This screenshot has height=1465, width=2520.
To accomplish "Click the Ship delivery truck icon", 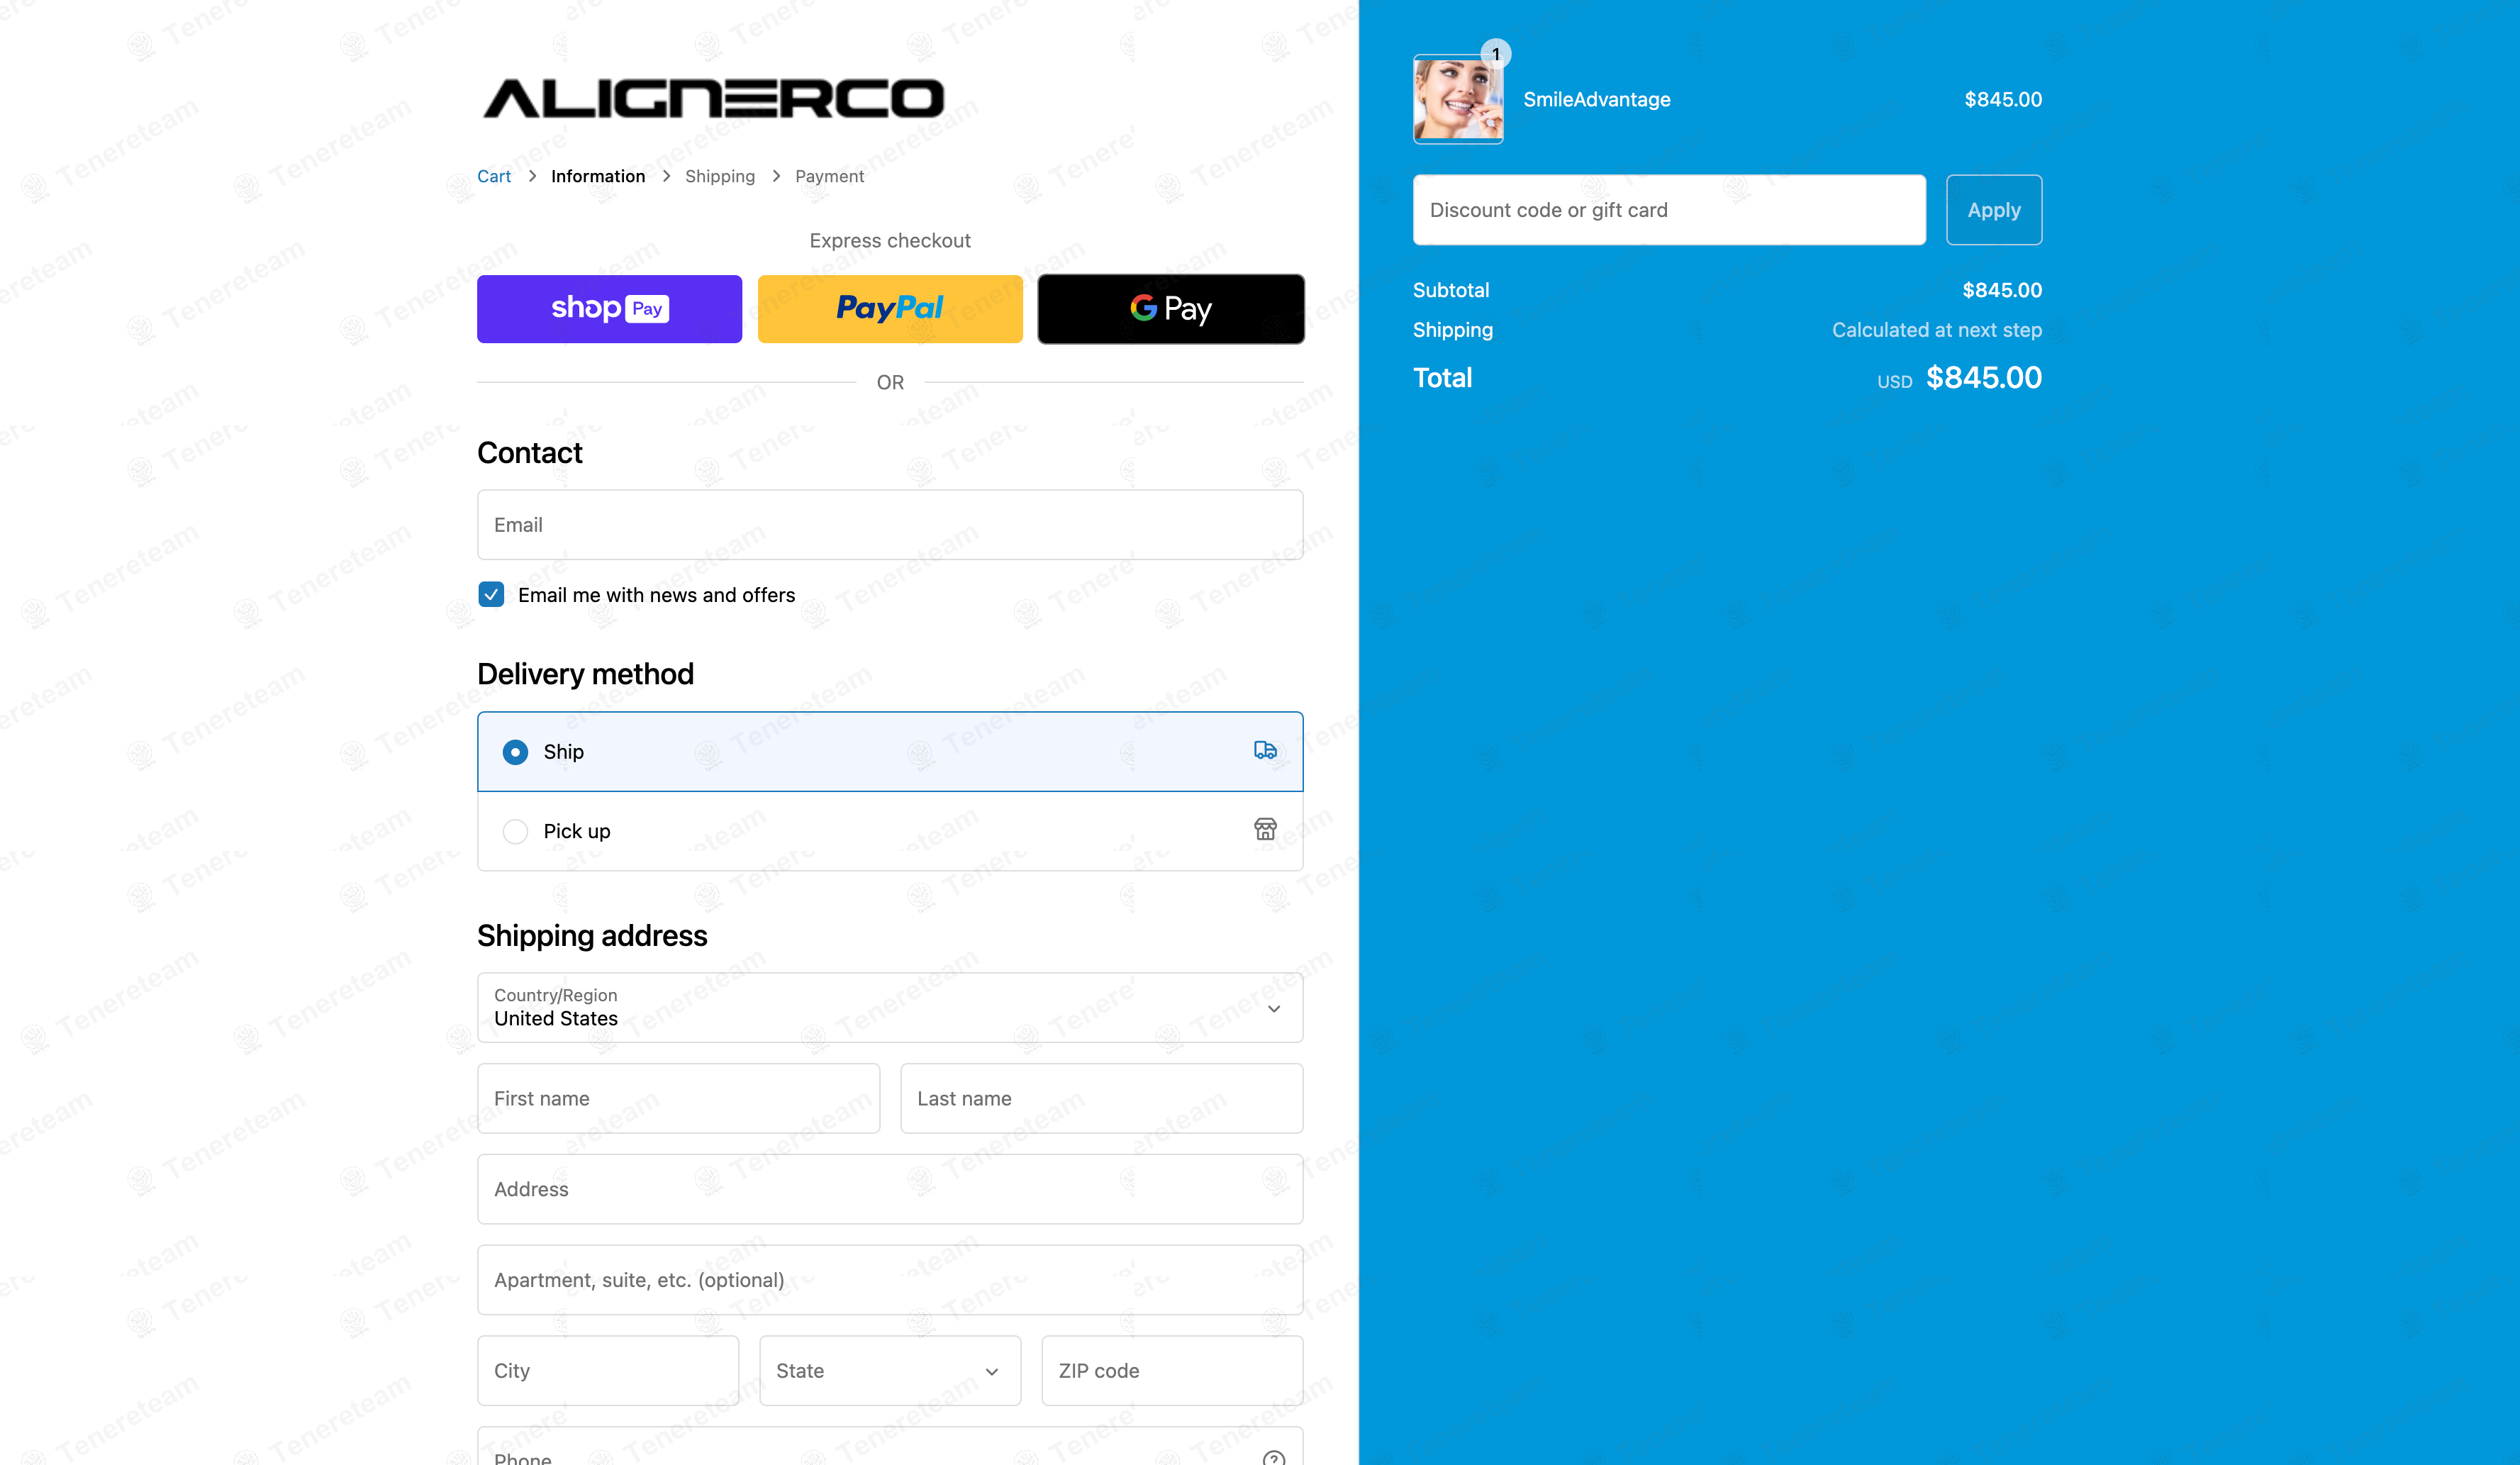I will point(1265,750).
